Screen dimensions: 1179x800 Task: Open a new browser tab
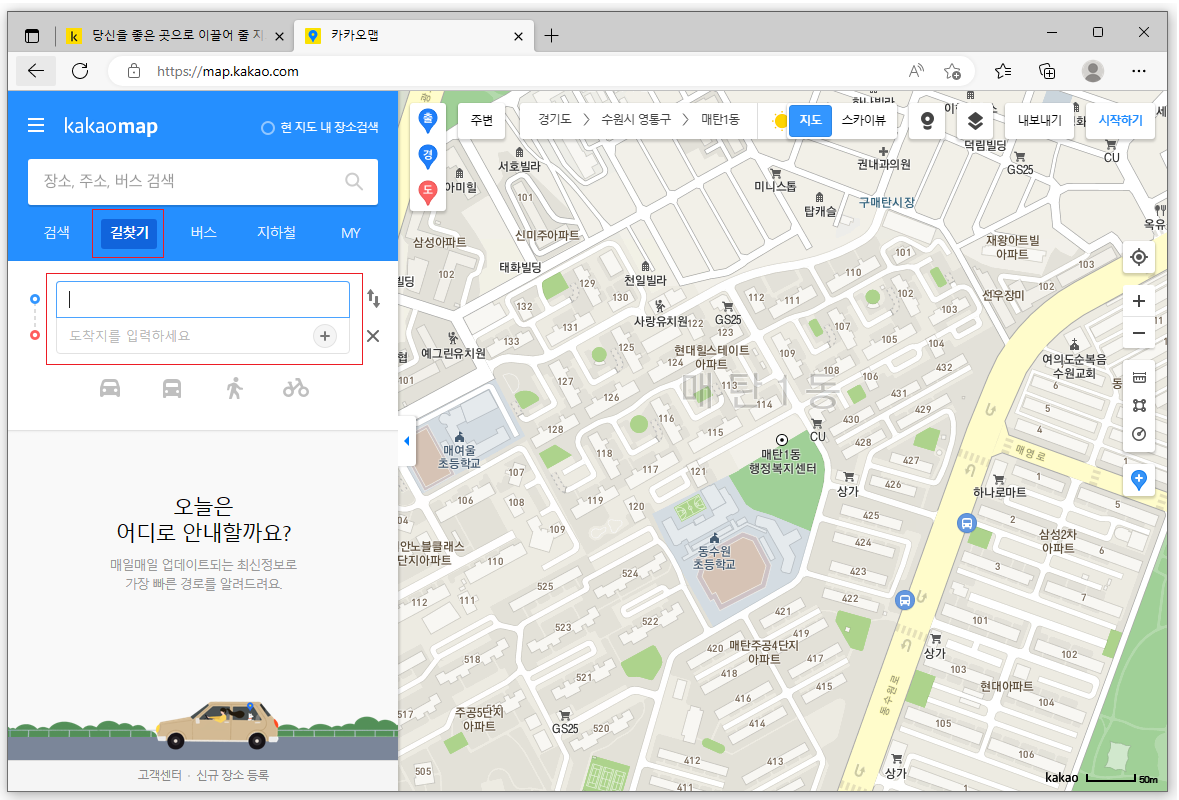(551, 35)
